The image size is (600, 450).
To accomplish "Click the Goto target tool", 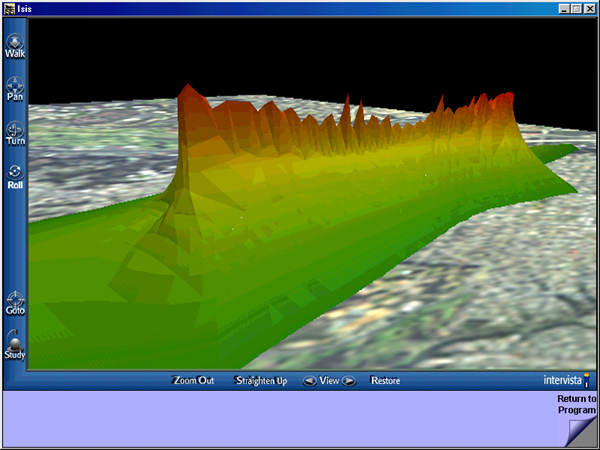I will pyautogui.click(x=15, y=303).
